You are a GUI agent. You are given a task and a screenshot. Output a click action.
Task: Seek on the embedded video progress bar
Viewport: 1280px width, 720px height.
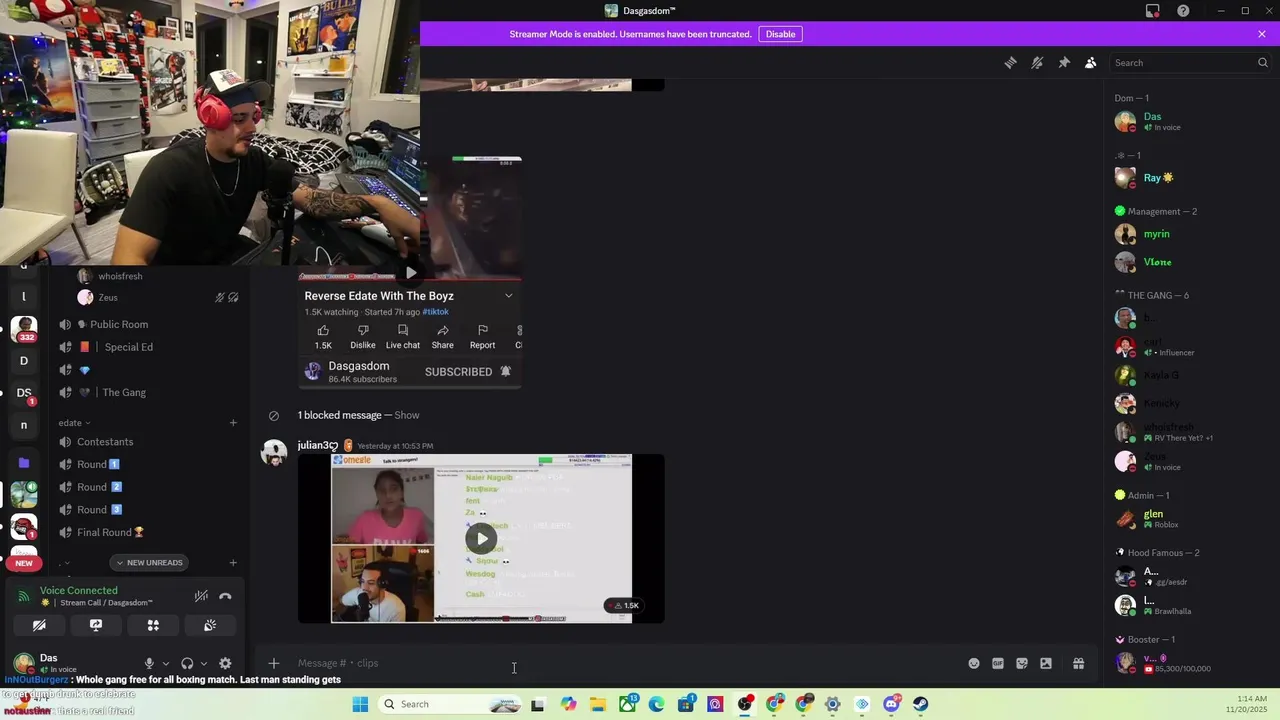409,279
